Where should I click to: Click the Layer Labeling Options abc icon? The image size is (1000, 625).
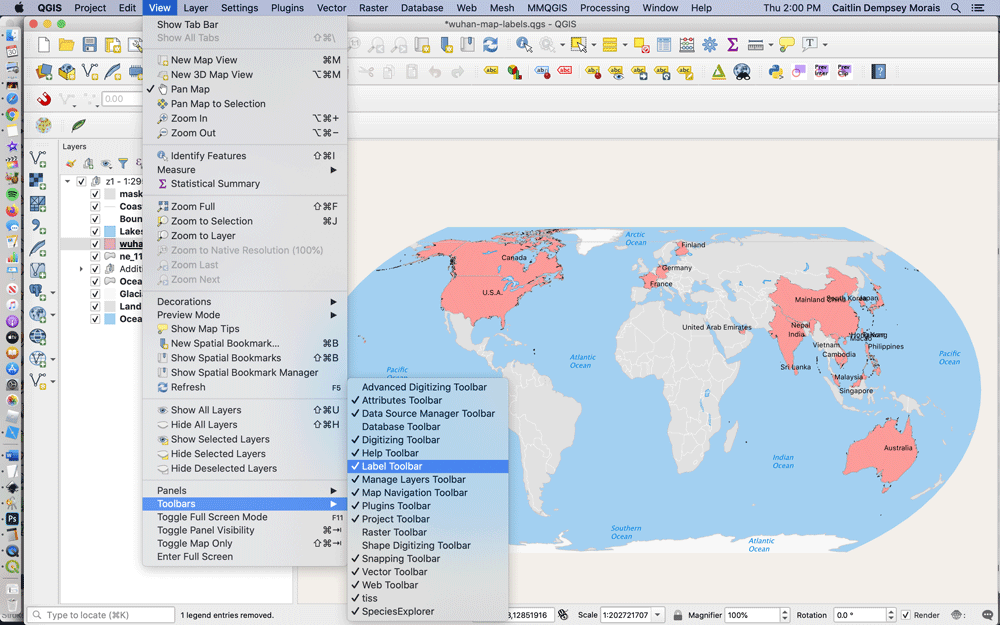tap(490, 71)
